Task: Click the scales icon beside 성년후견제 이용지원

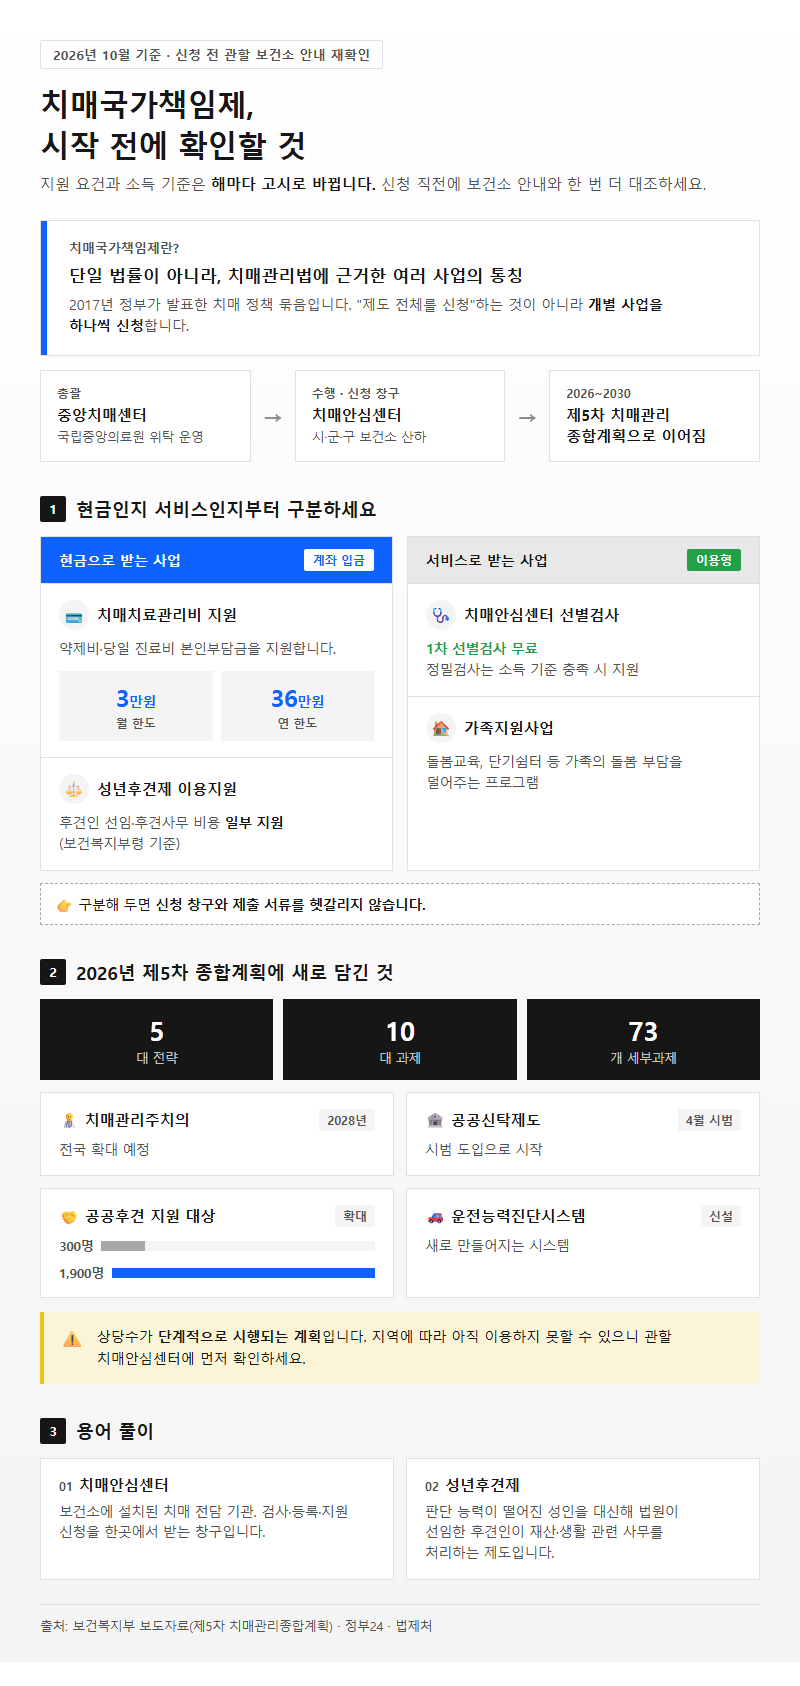Action: [74, 789]
